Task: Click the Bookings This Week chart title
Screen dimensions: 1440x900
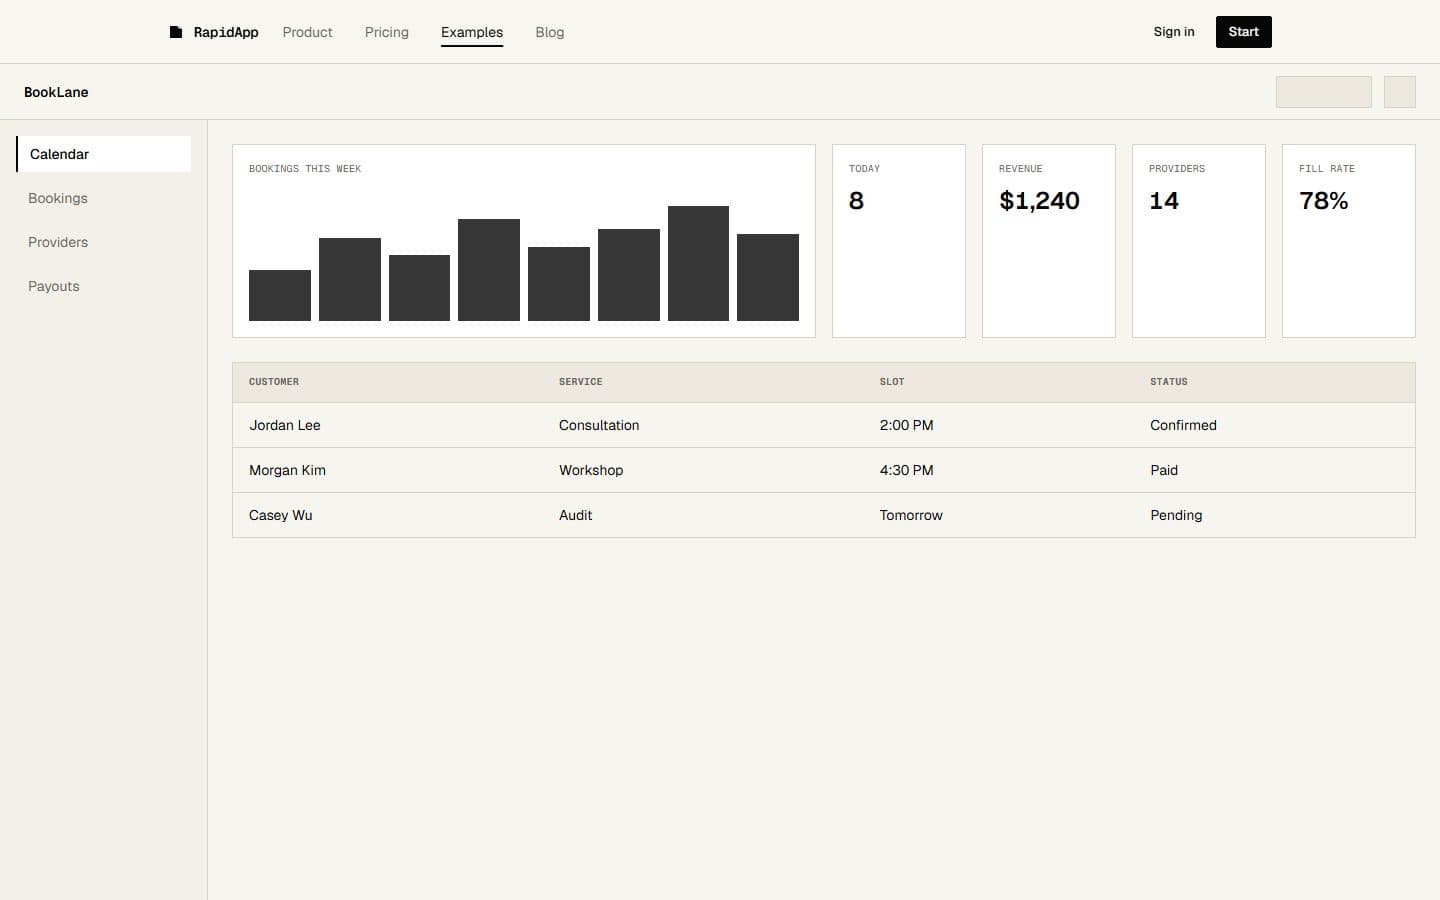Action: point(305,169)
